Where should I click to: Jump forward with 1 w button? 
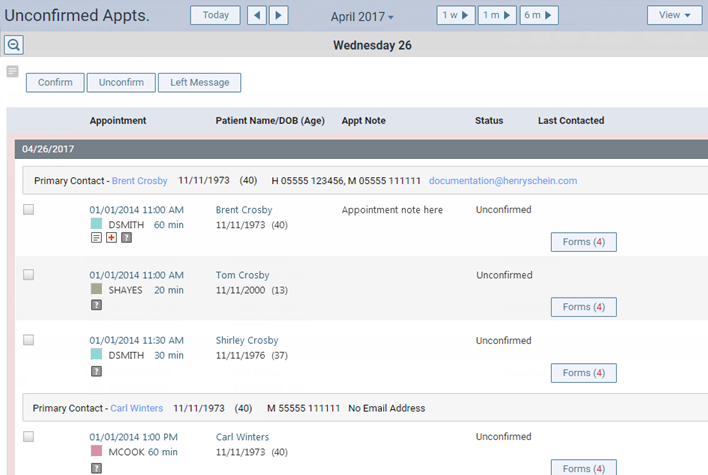(456, 15)
